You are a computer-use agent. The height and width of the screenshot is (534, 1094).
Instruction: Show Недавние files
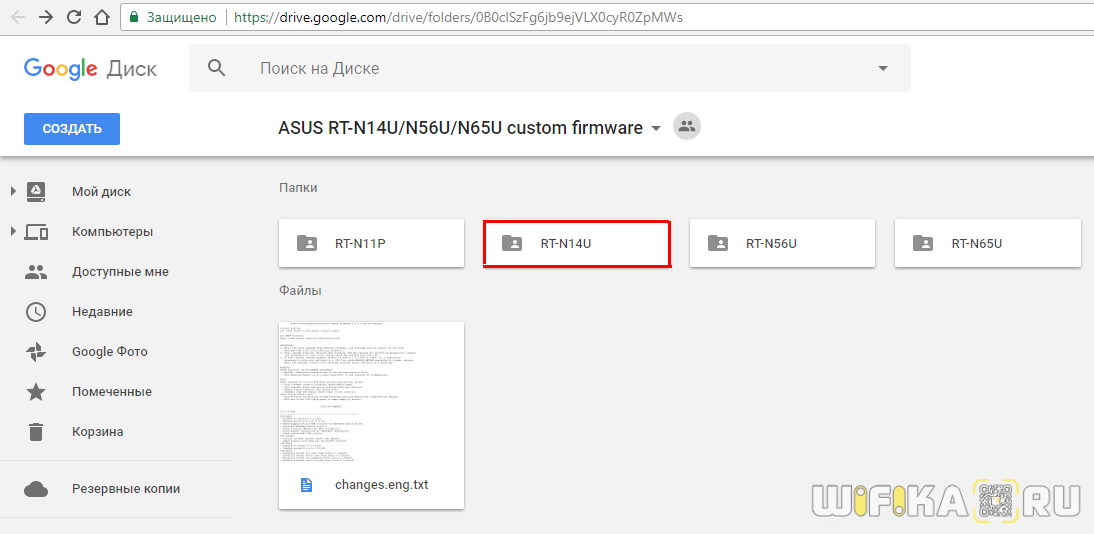tap(102, 311)
